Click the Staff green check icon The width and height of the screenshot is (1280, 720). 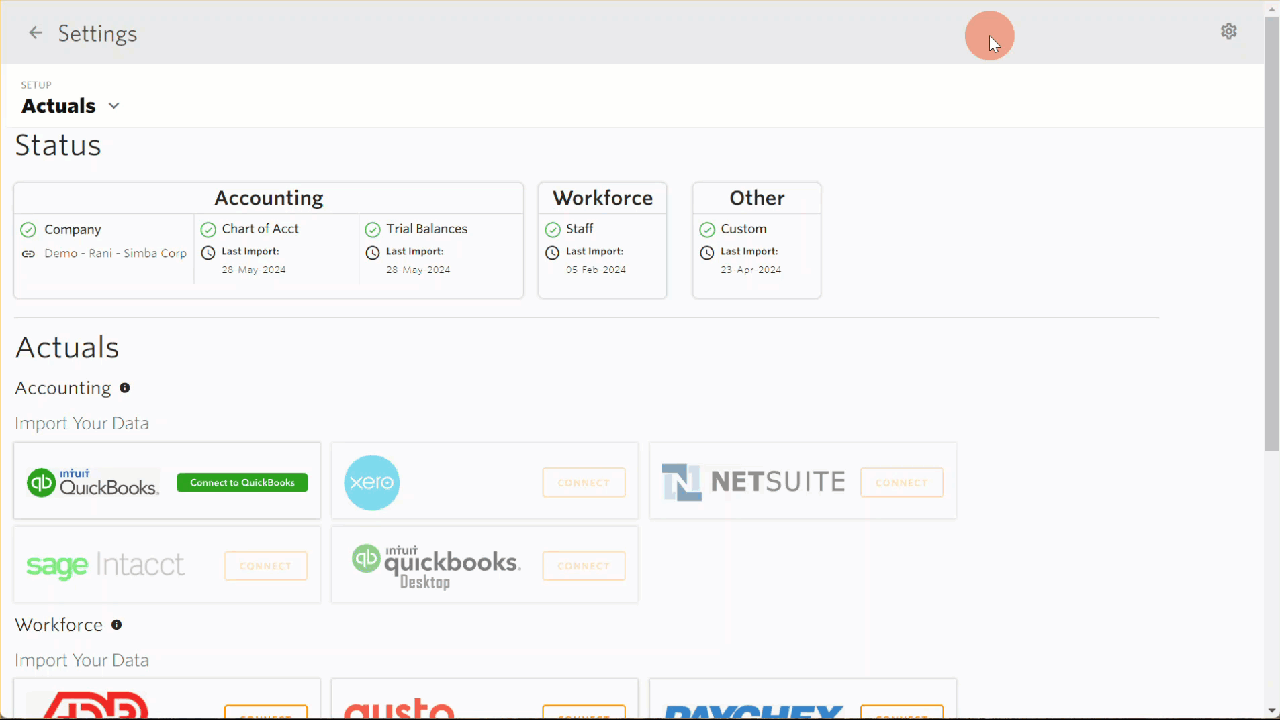point(552,229)
